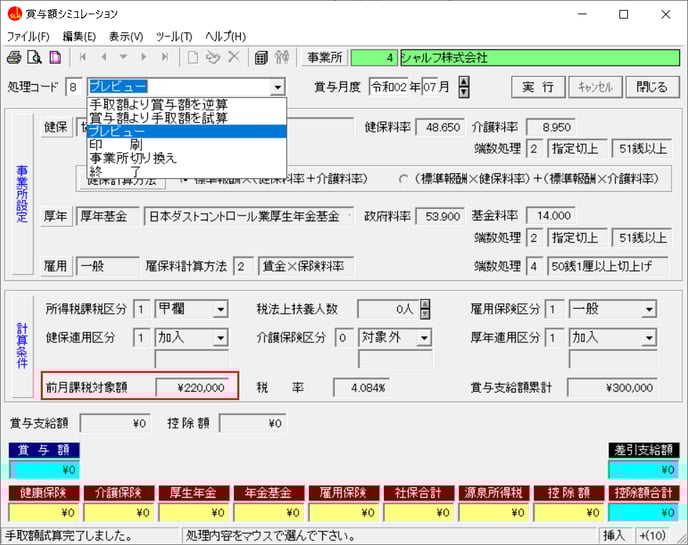Viewport: 688px width, 545px height.
Task: Collapse the 処理コード dropdown arrow
Action: point(277,87)
